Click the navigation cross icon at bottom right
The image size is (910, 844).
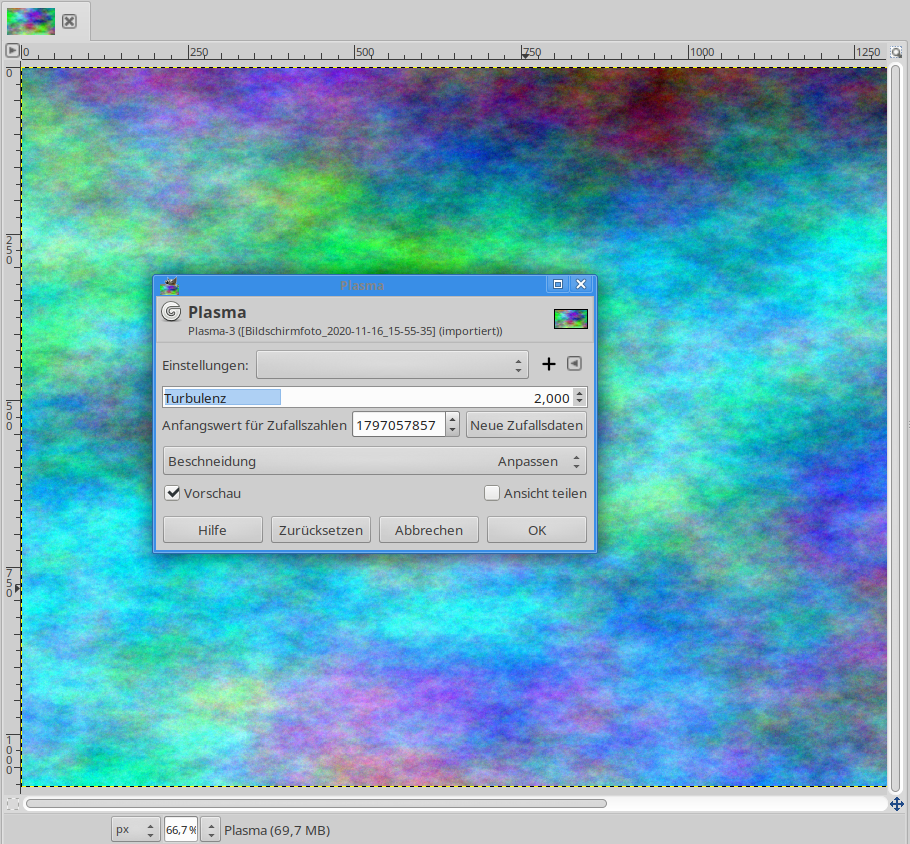pyautogui.click(x=897, y=803)
